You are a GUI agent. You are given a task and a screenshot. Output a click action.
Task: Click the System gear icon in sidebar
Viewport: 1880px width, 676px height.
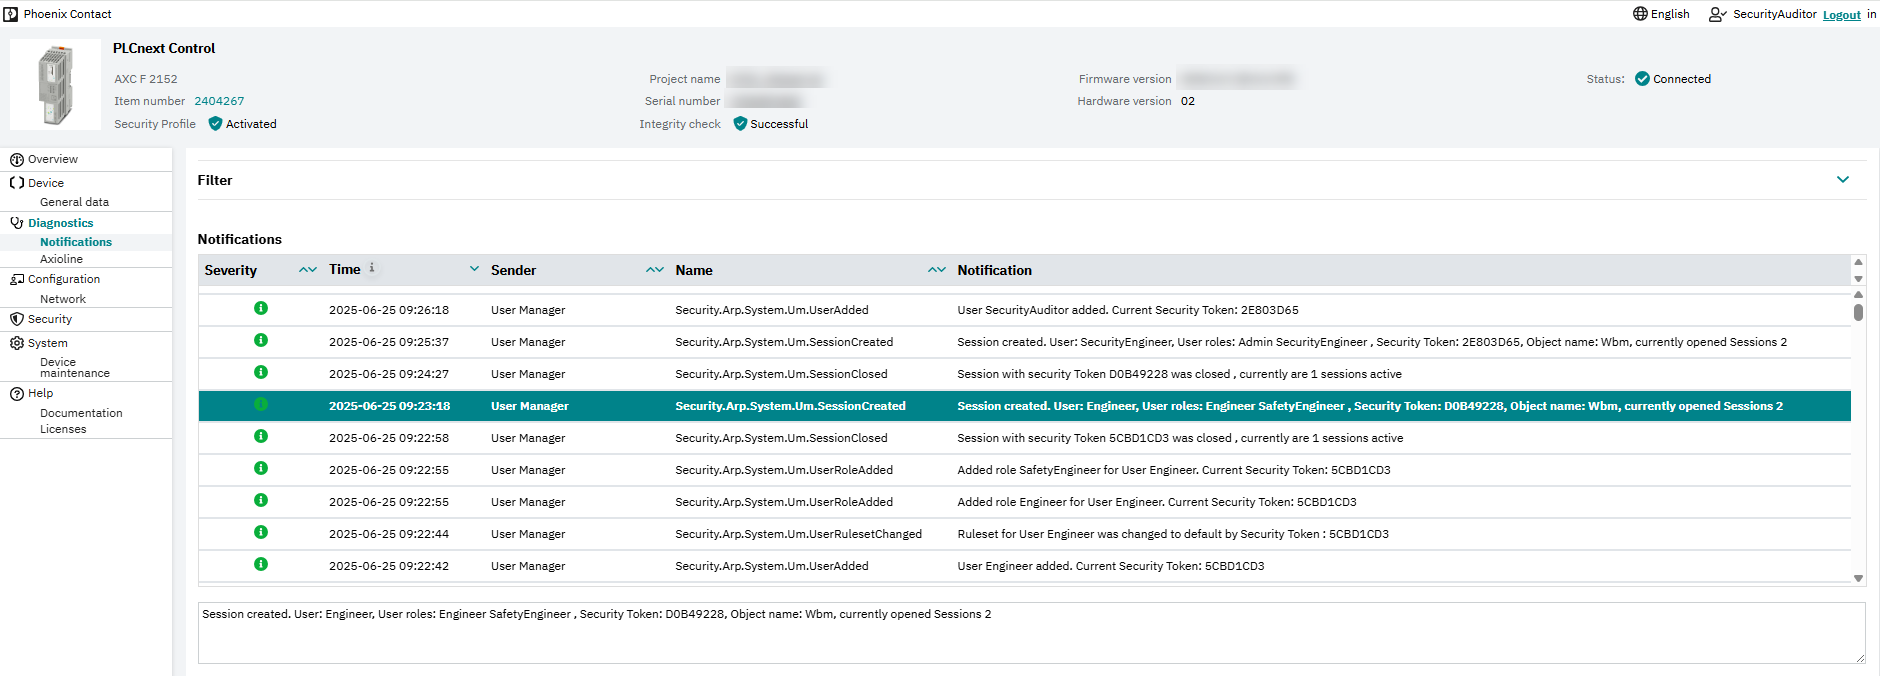[17, 343]
